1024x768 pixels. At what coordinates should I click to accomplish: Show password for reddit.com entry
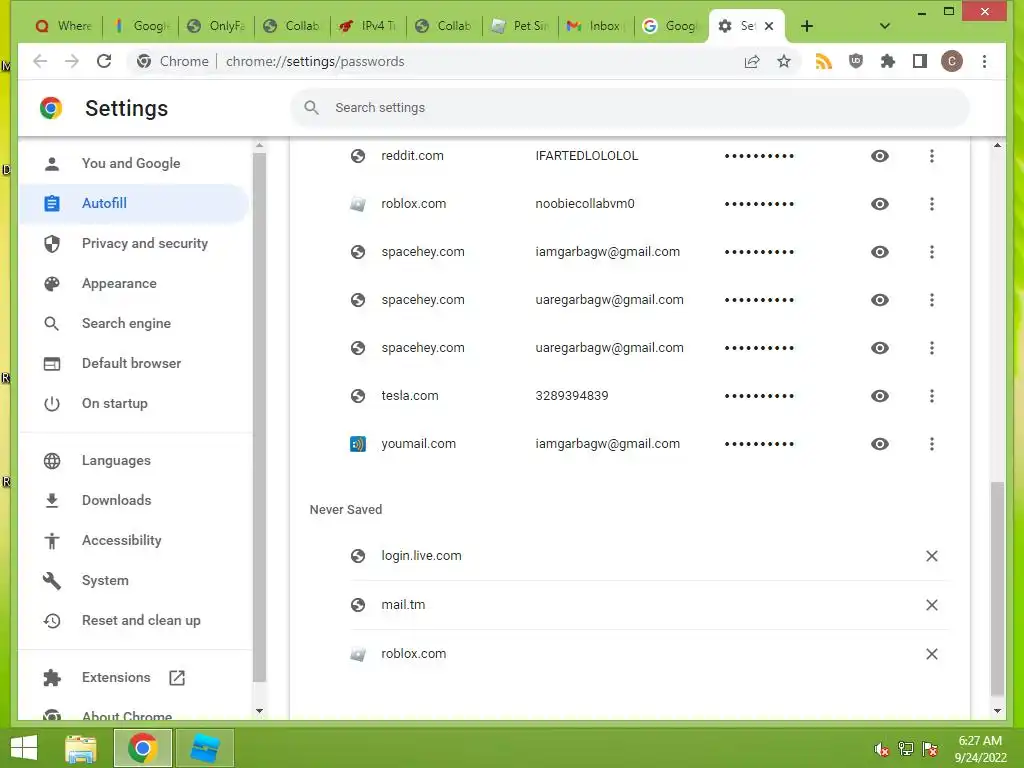click(880, 156)
